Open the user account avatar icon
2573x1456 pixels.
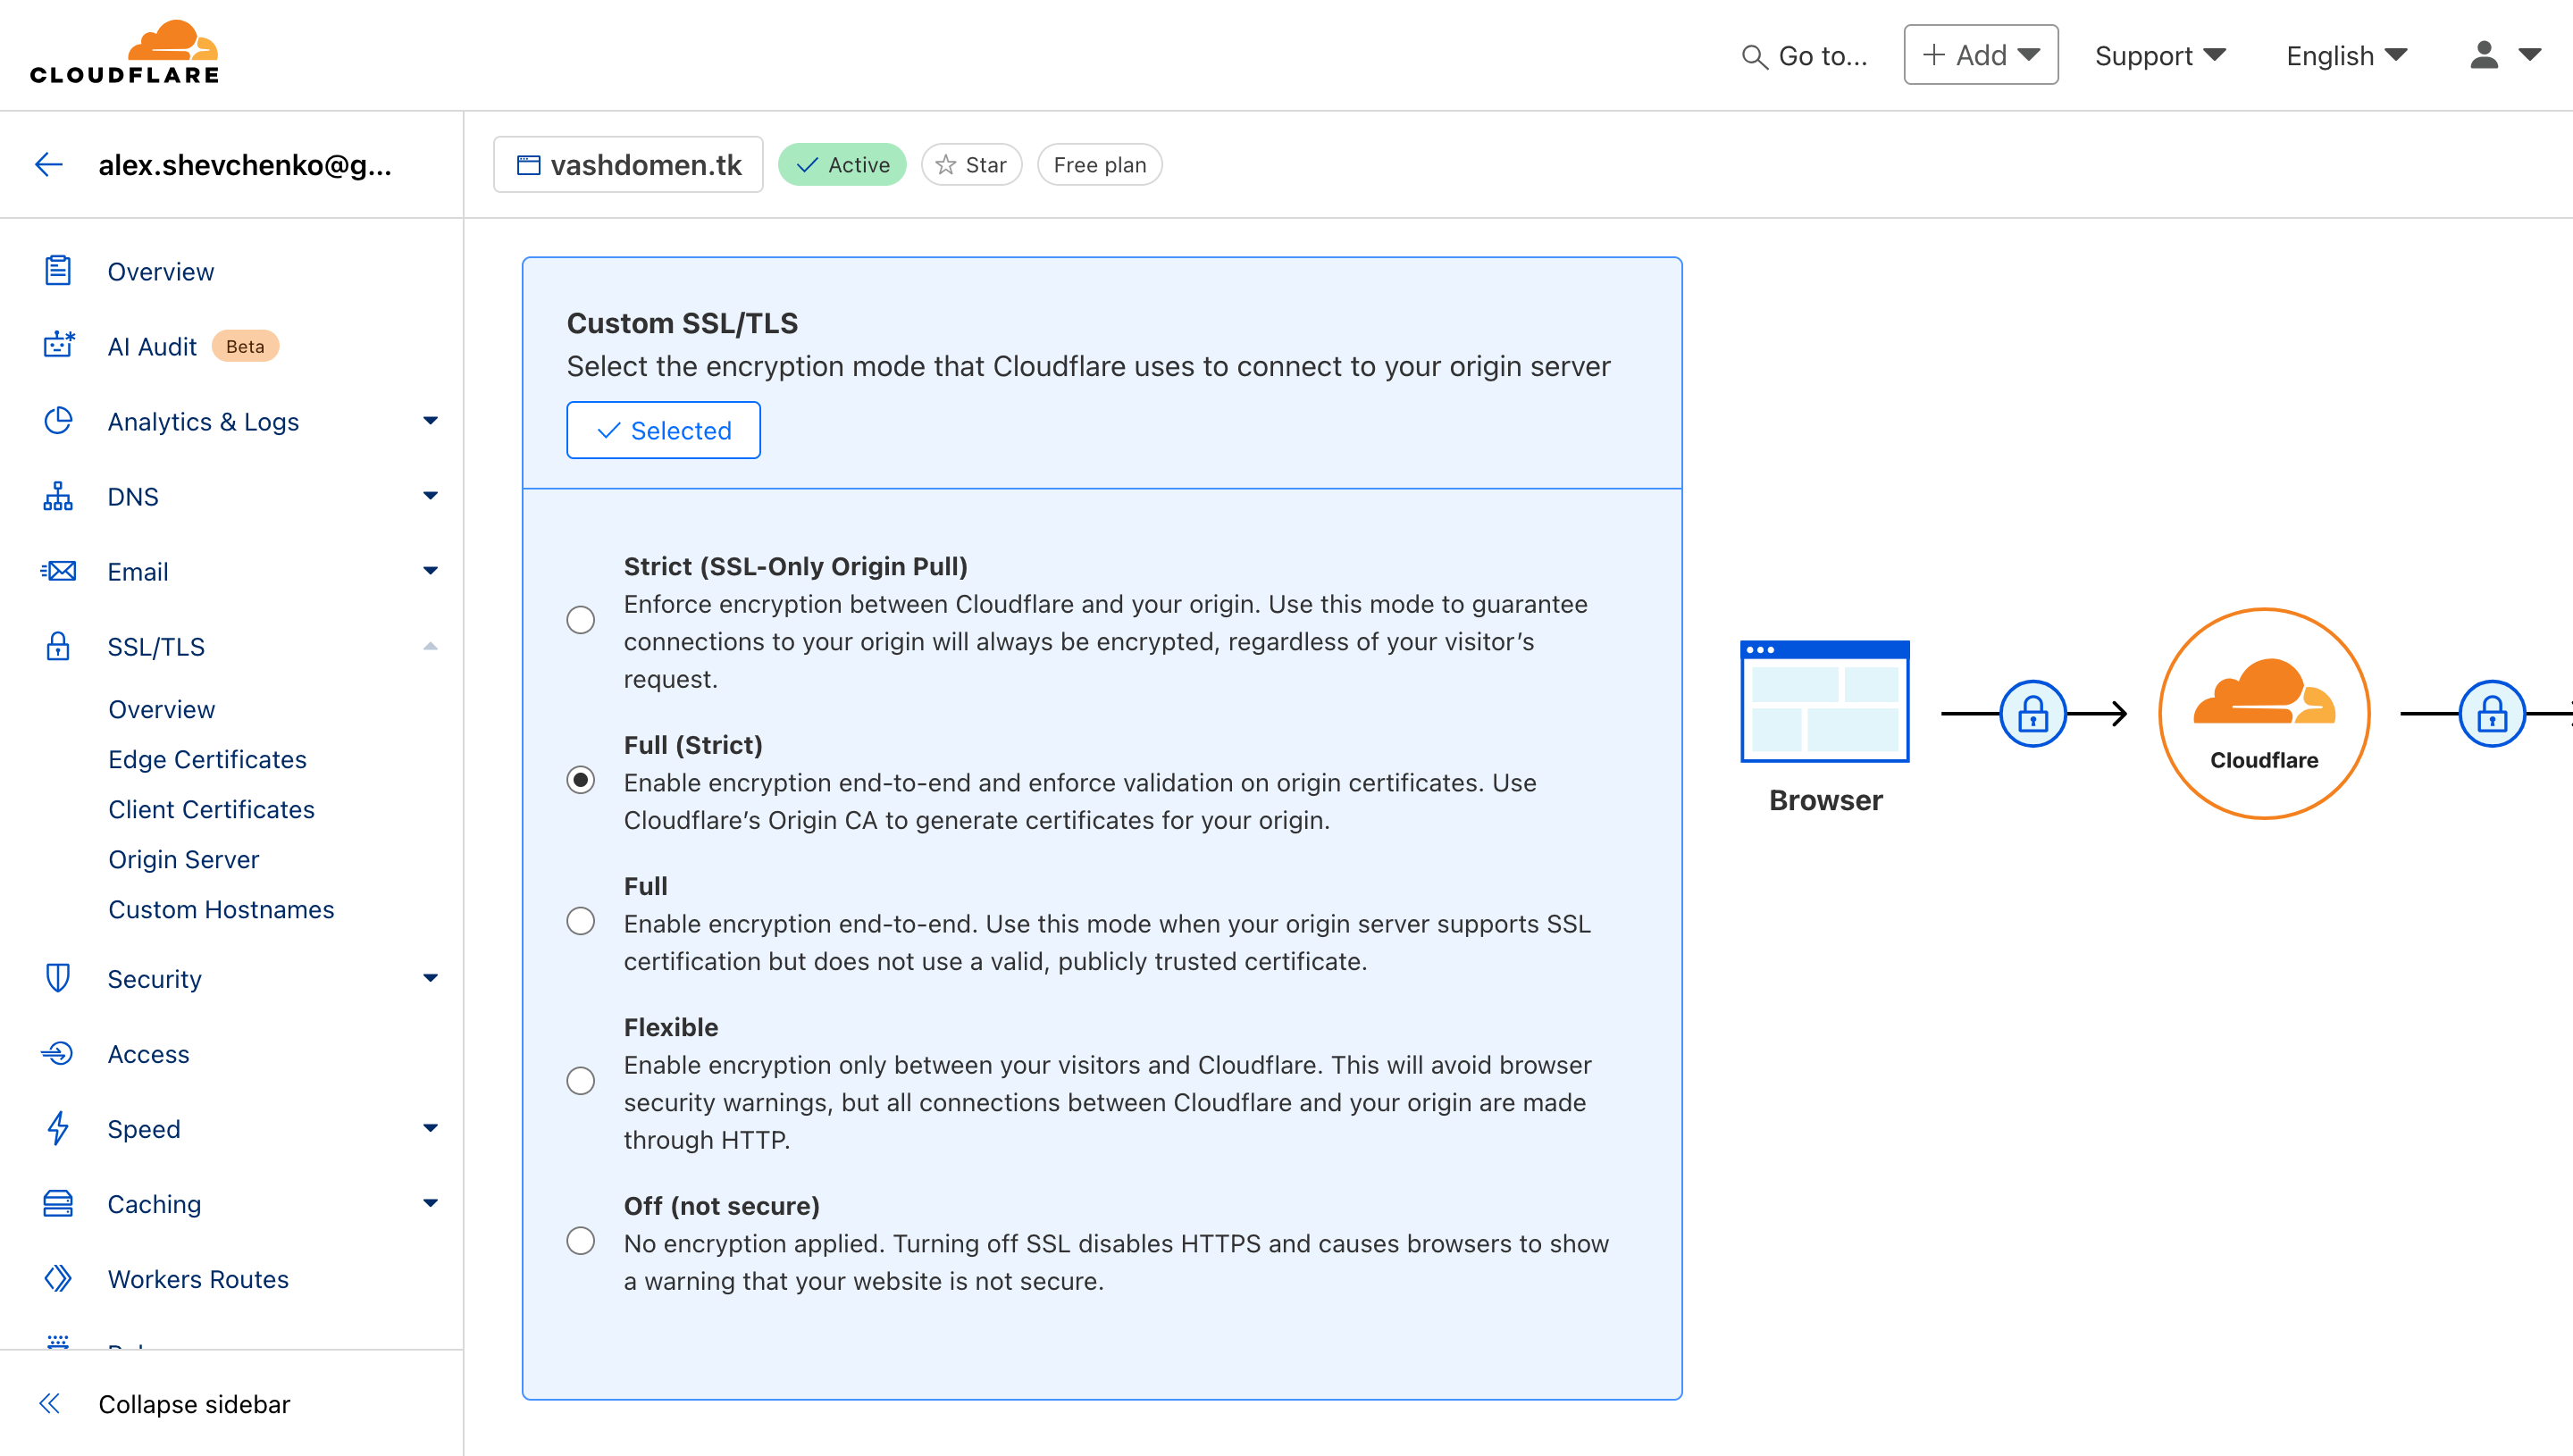pos(2484,55)
